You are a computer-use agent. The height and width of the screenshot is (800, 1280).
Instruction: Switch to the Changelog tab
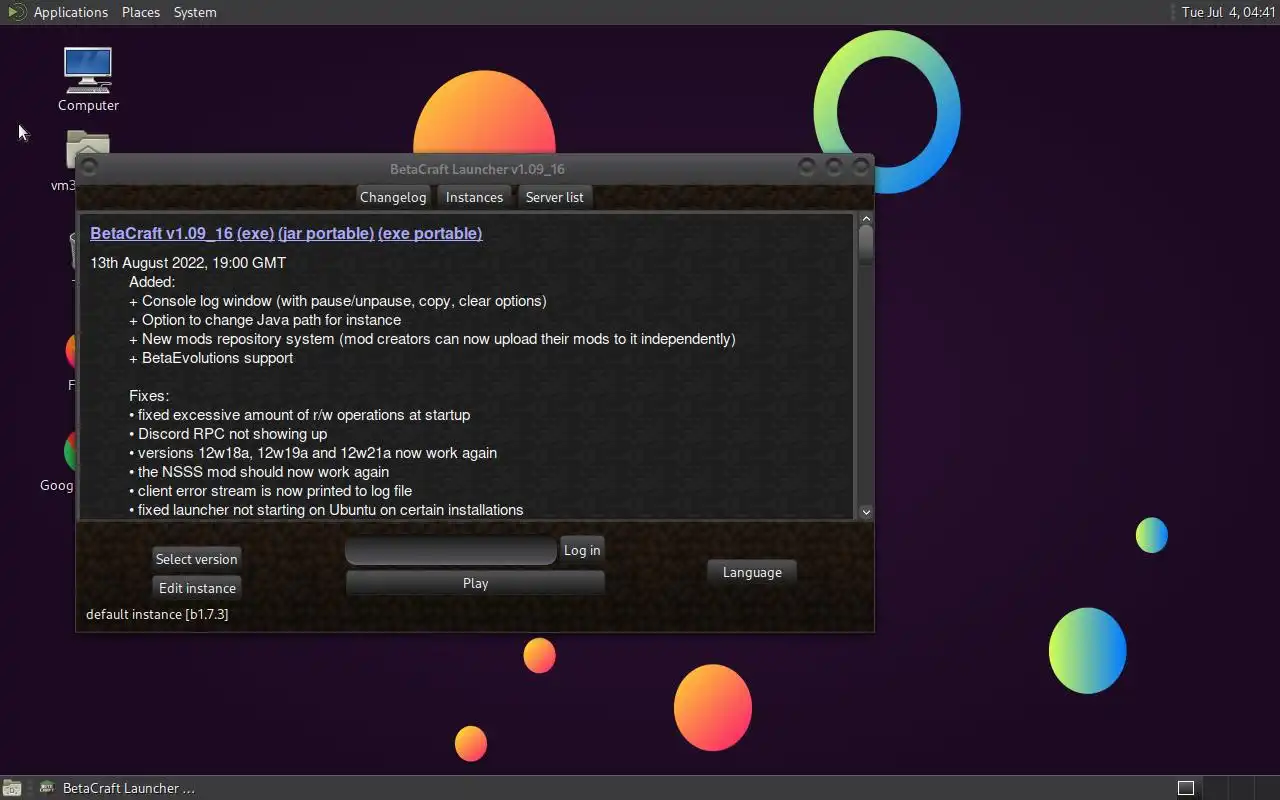point(393,197)
